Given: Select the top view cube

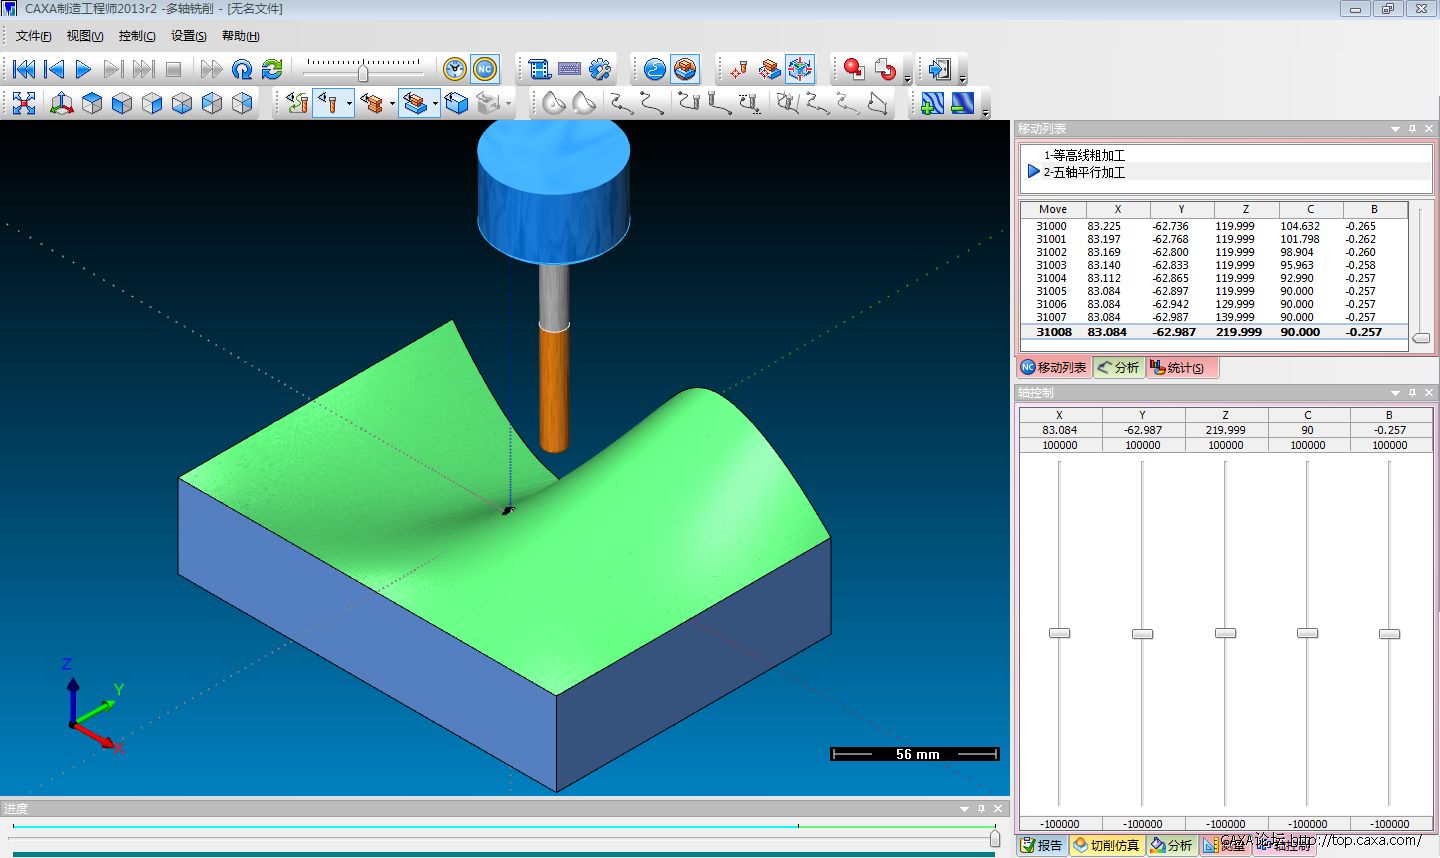Looking at the screenshot, I should click(92, 103).
